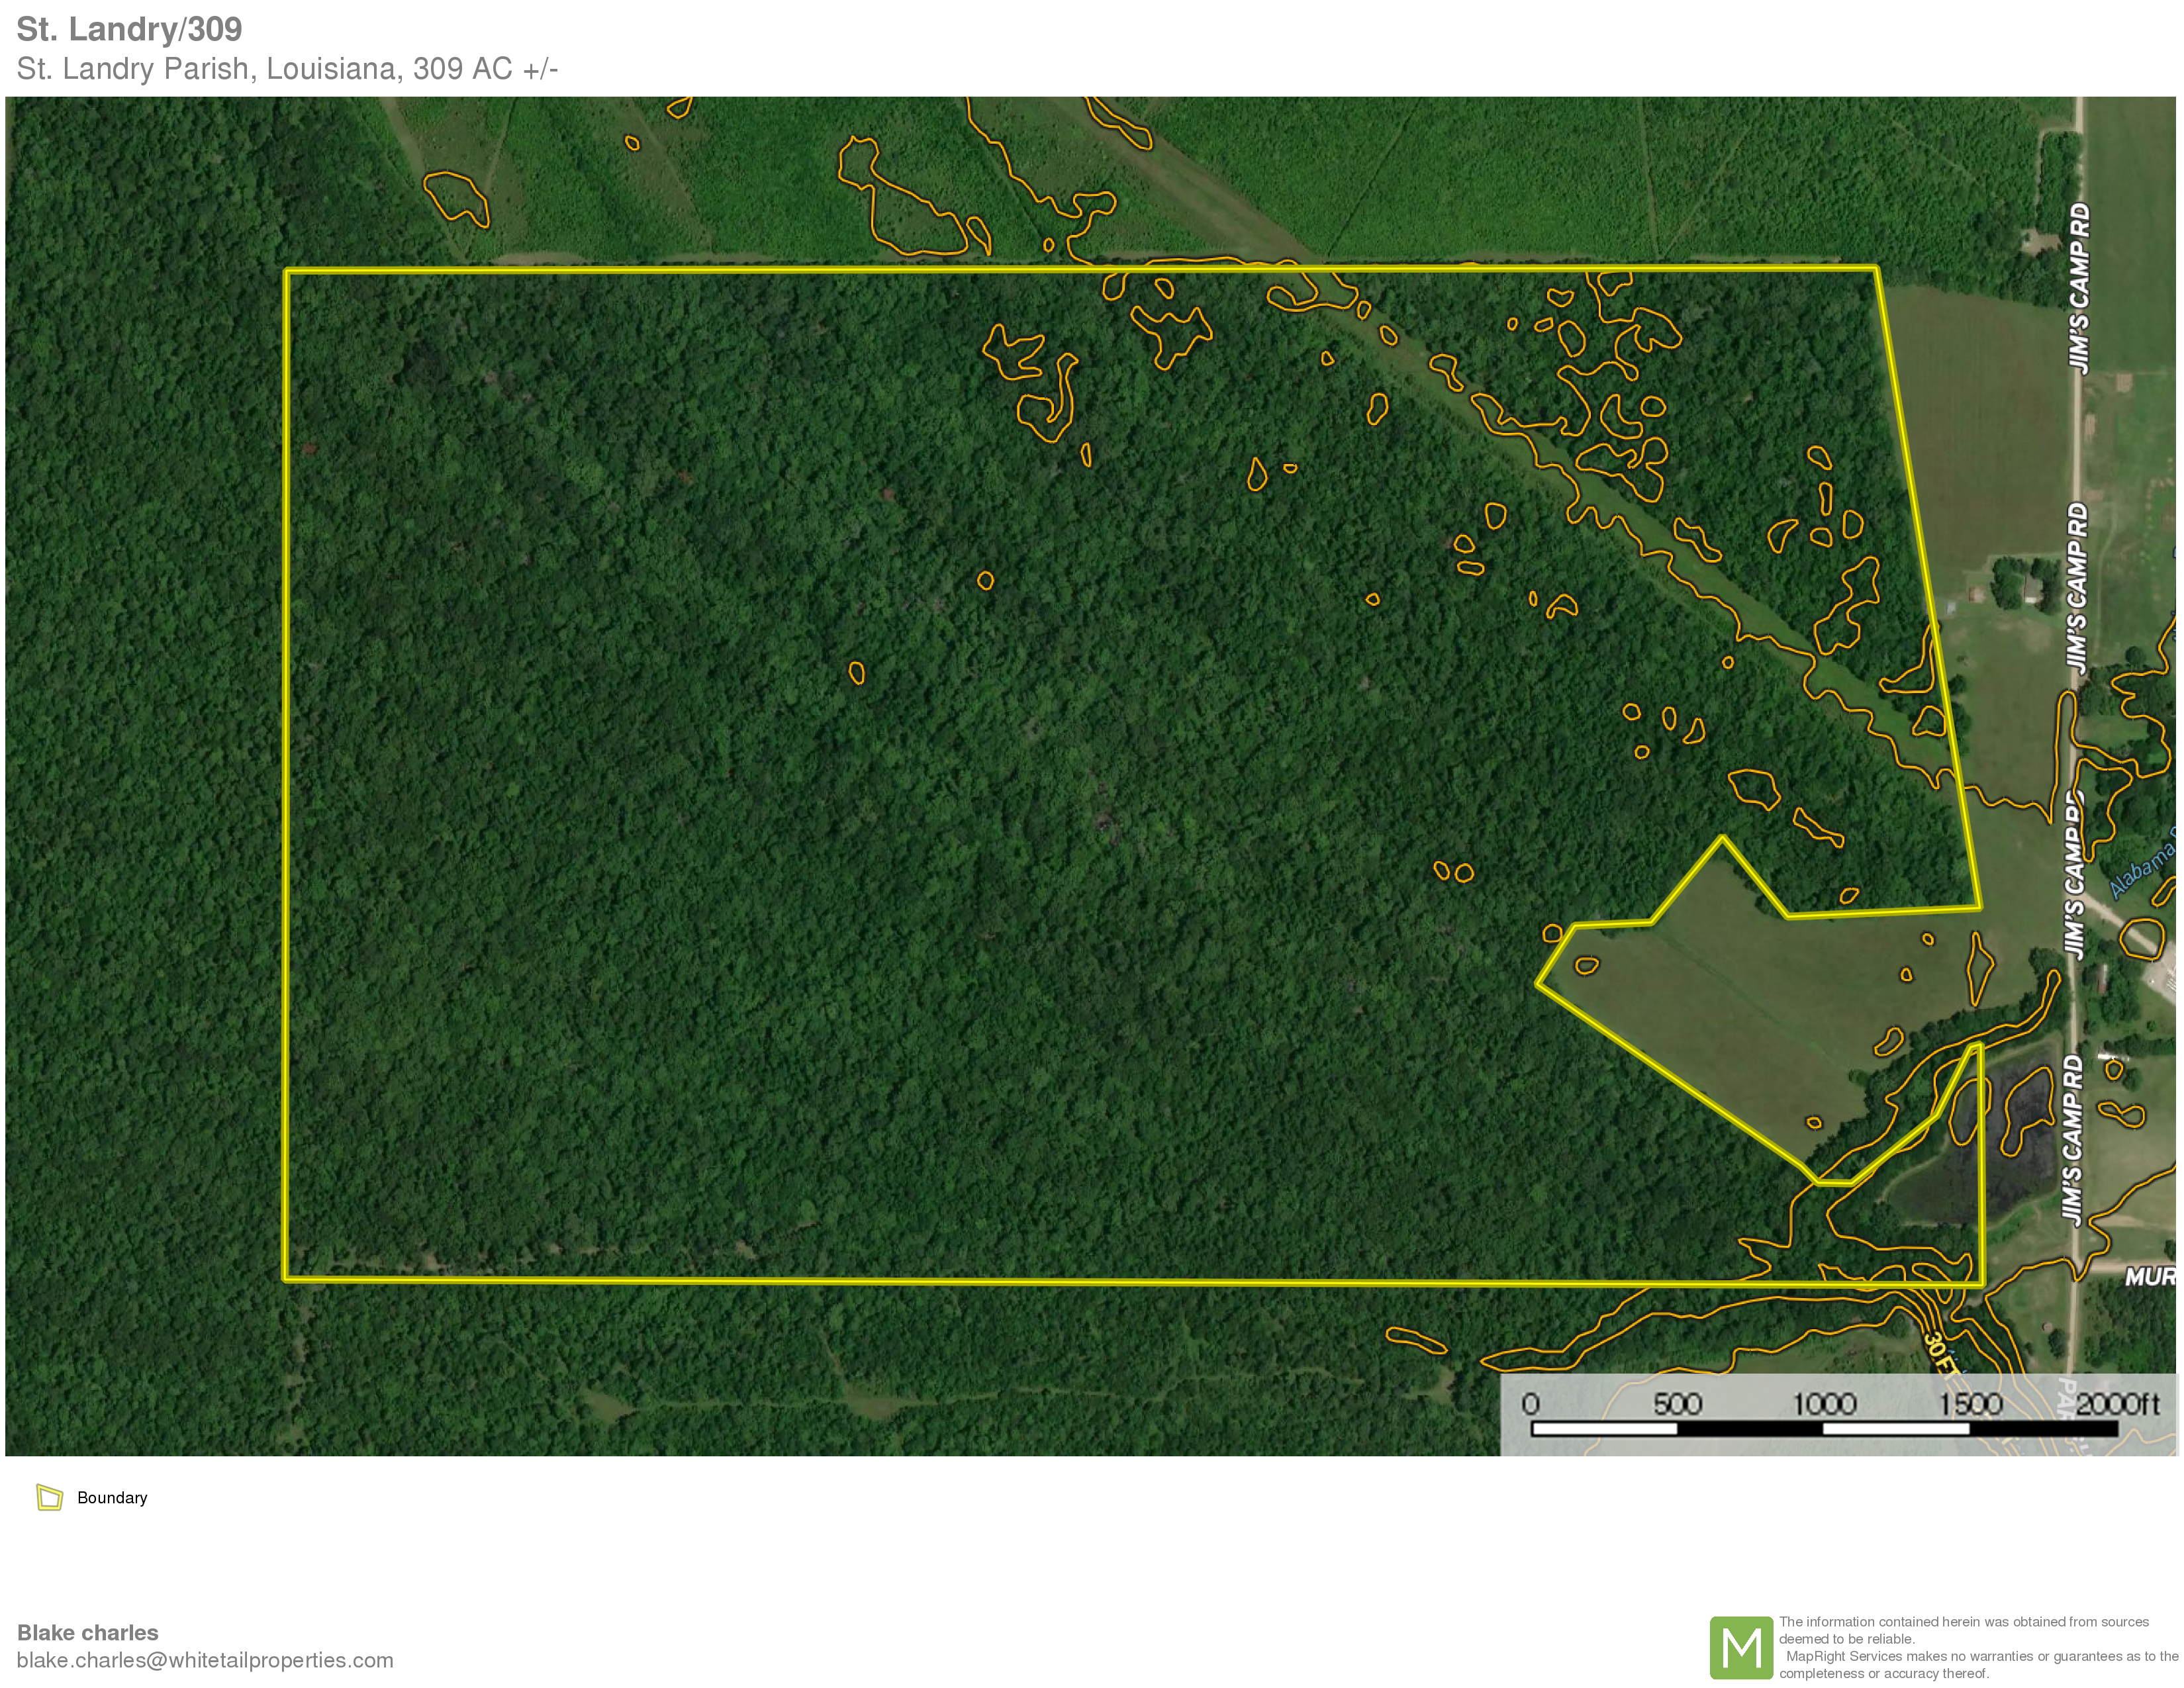Click the MapRight disclaimer text

pos(1978,1647)
